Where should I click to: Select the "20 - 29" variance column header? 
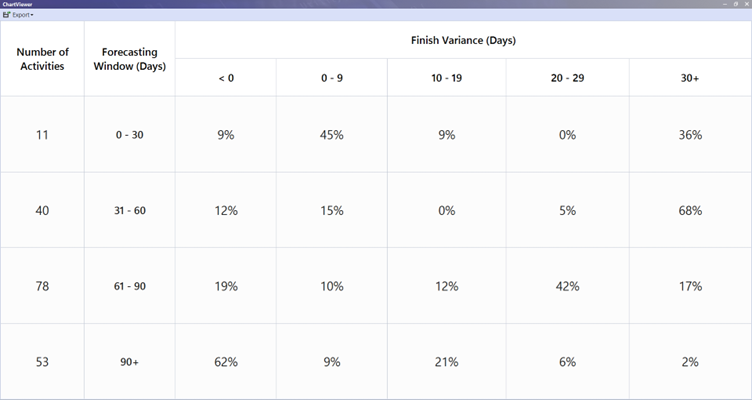point(567,78)
